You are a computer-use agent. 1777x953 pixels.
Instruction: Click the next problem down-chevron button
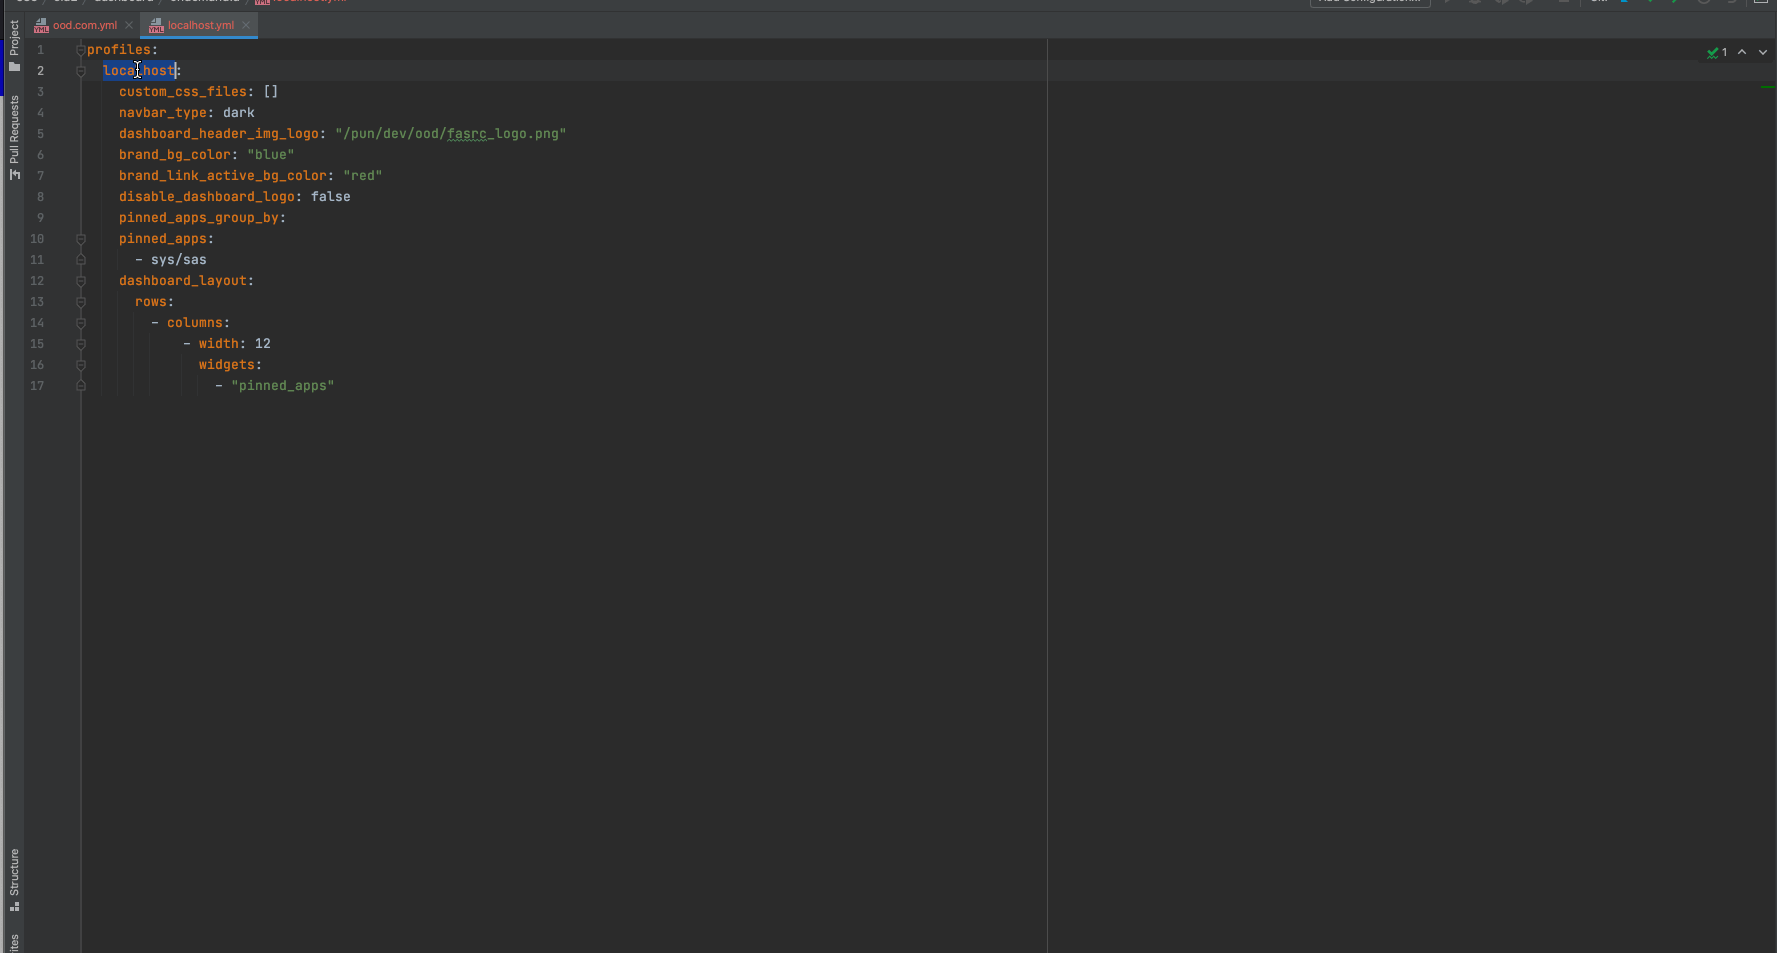[1762, 52]
